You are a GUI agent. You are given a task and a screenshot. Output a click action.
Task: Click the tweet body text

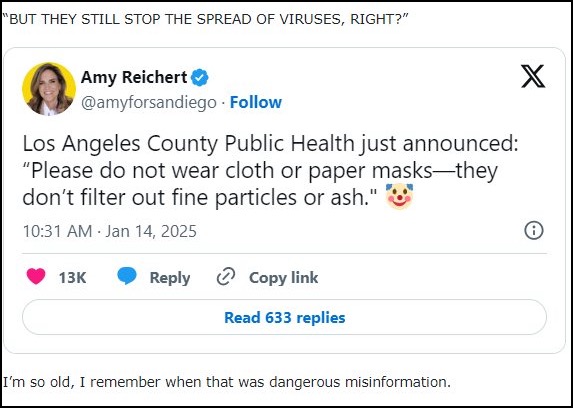click(270, 171)
